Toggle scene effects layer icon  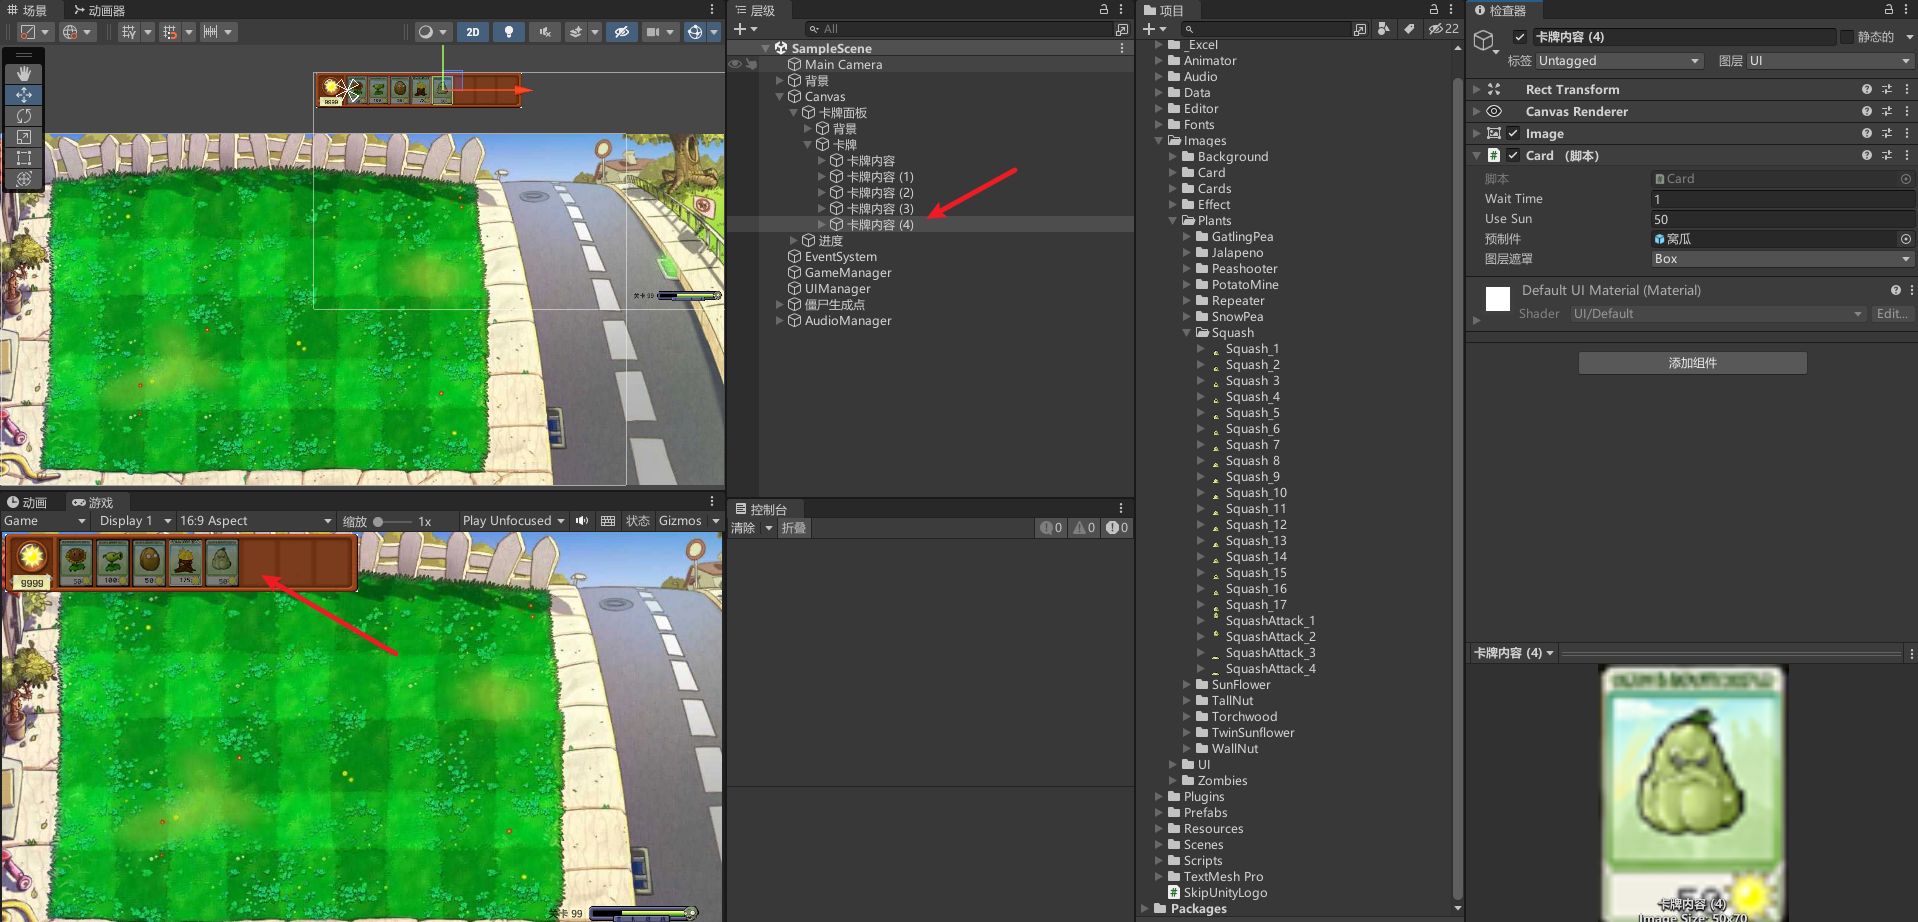click(x=576, y=32)
